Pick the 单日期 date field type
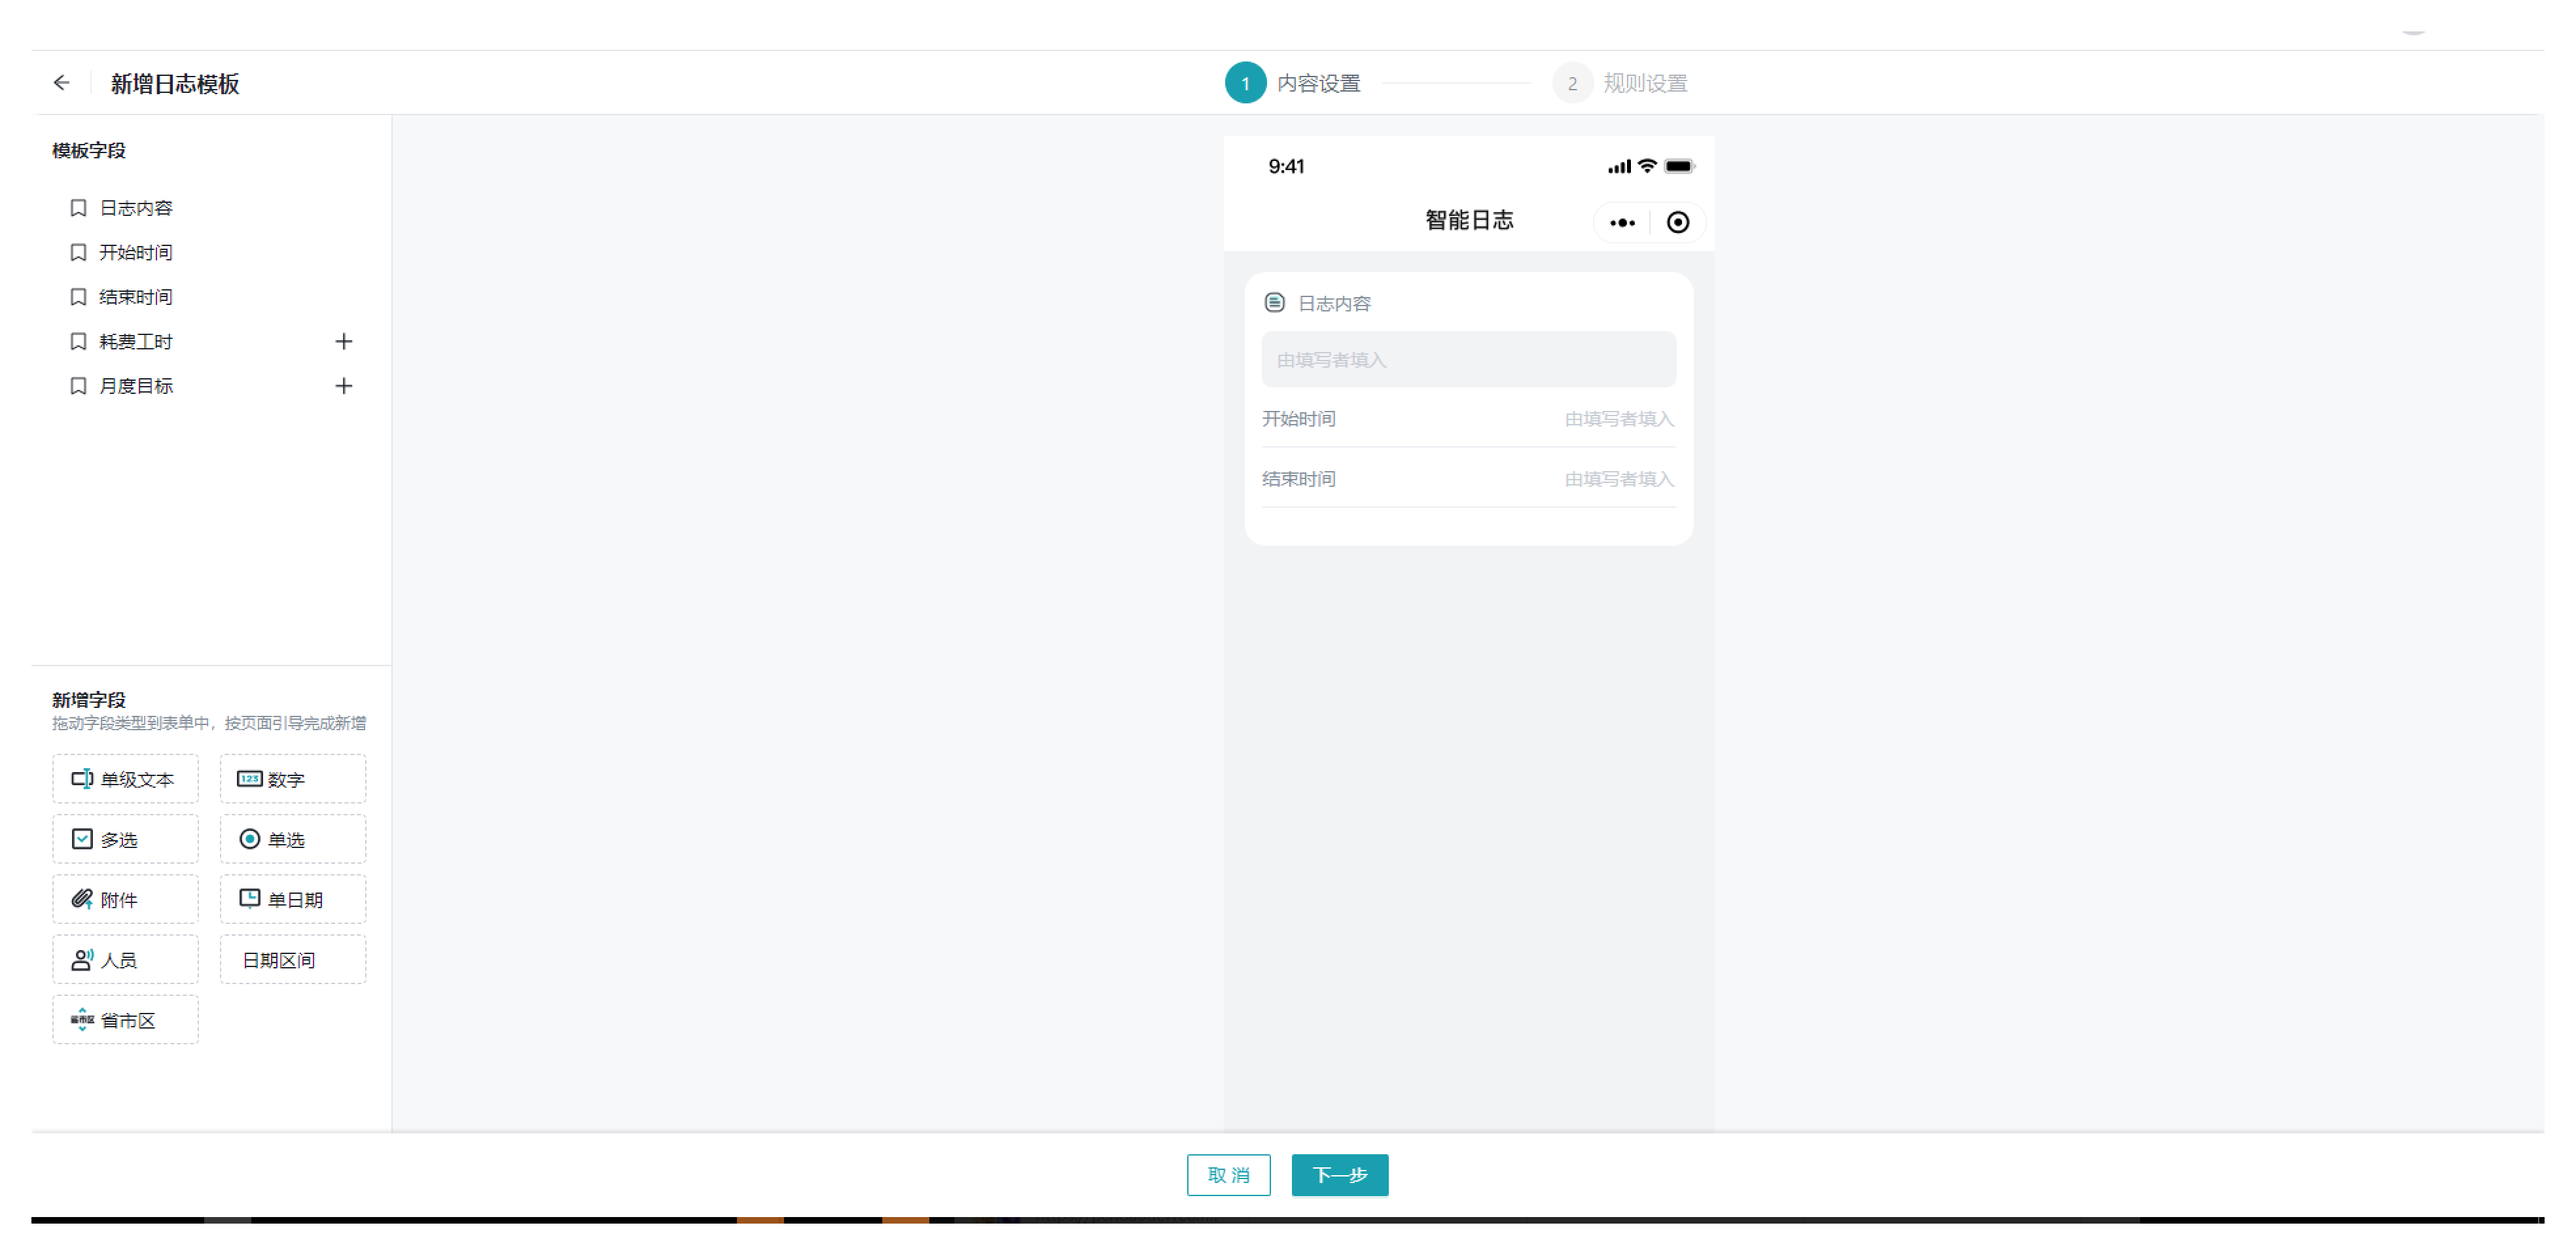Viewport: 2576px width, 1255px height. click(x=292, y=899)
